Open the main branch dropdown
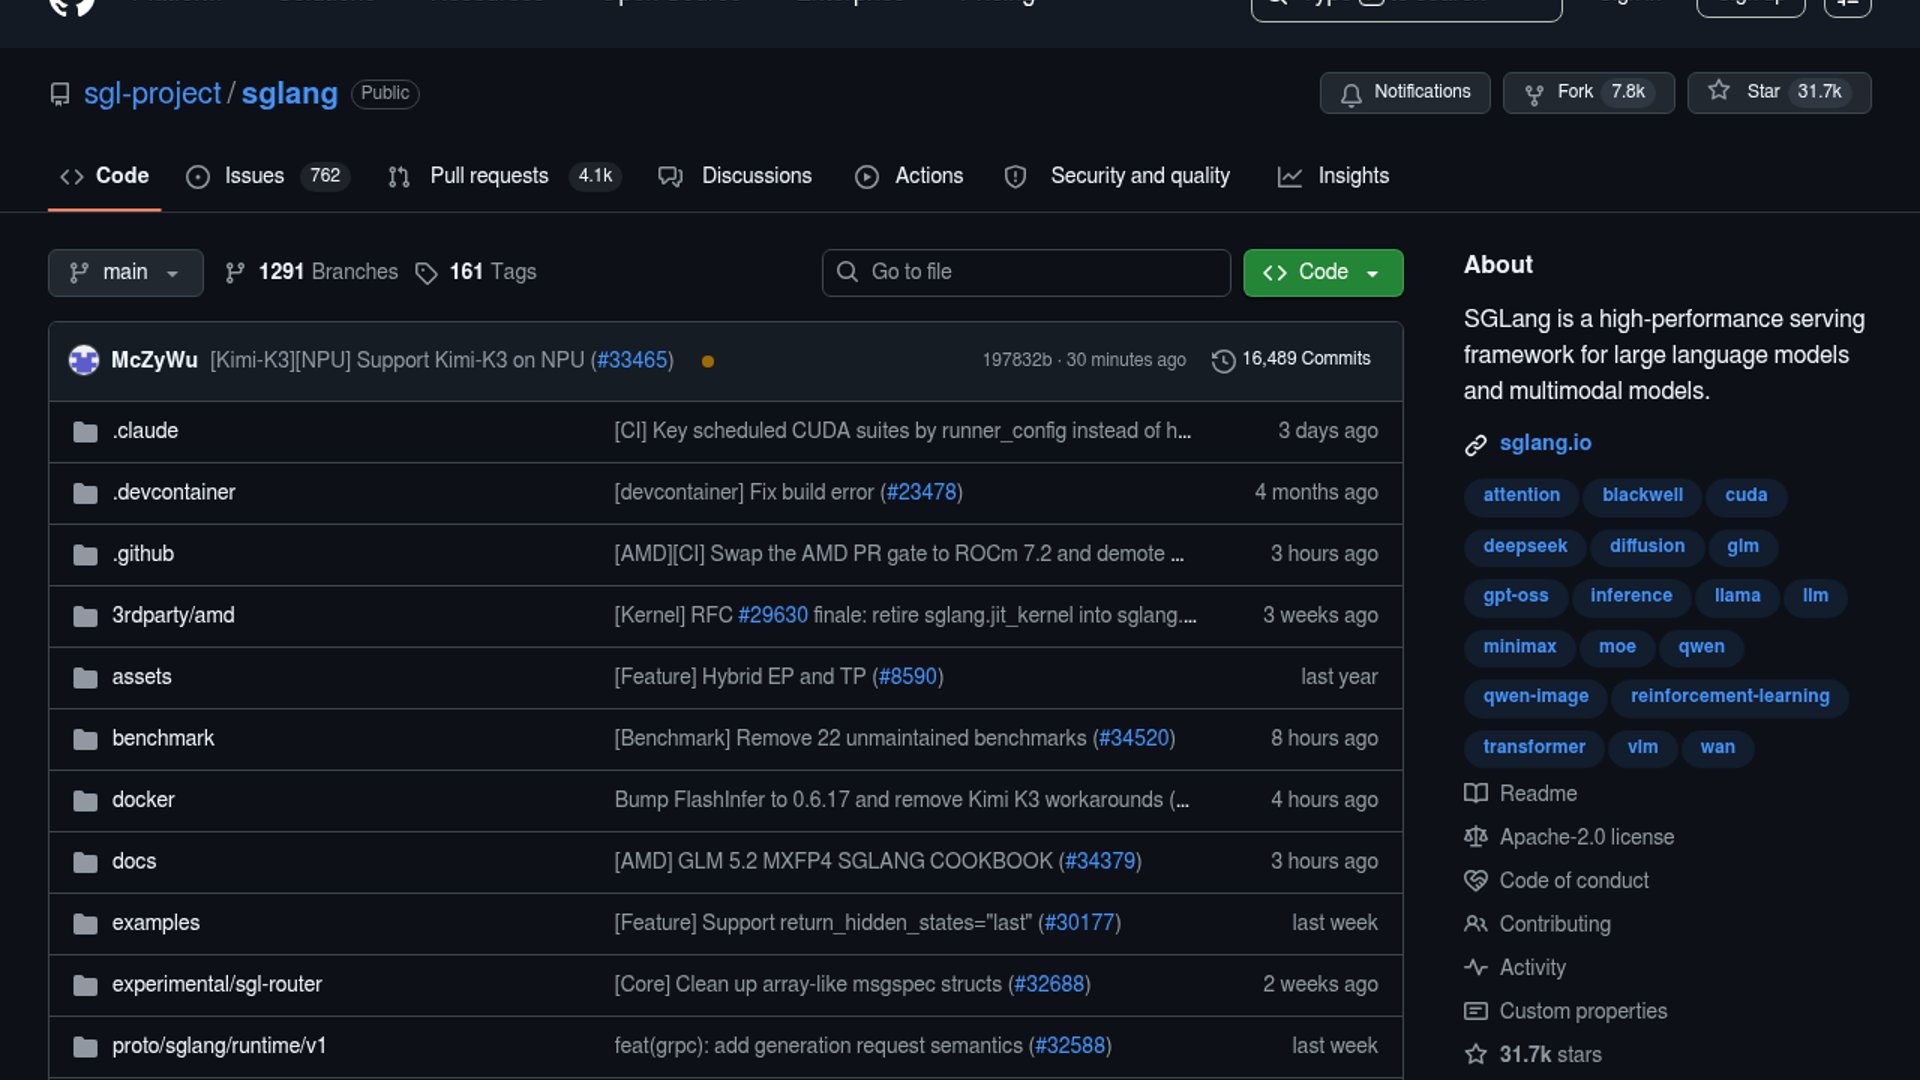This screenshot has width=1920, height=1080. coord(126,272)
